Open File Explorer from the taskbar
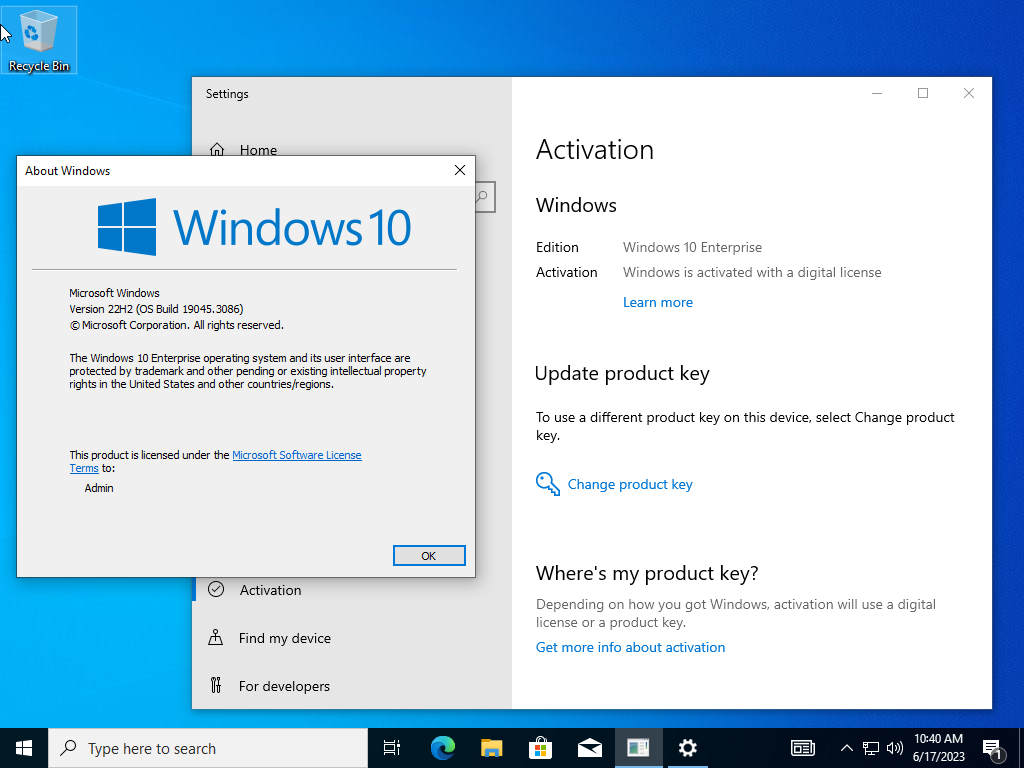Screen dimensions: 1024x768 [x=492, y=748]
